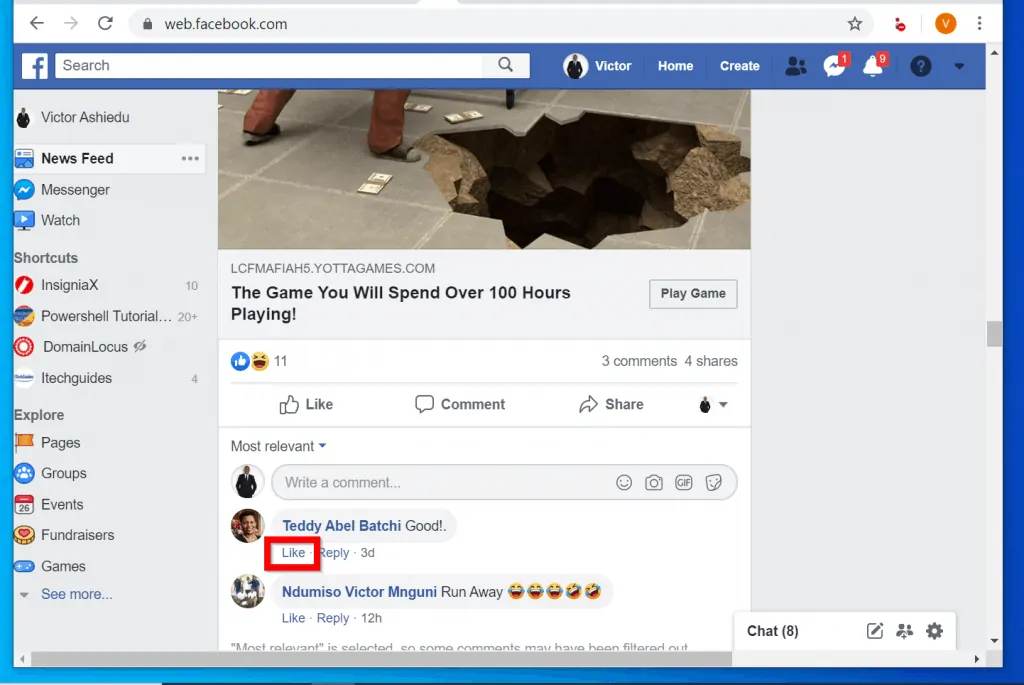Like Teddy Abel Batchi's comment
Viewport: 1024px width, 685px height.
292,552
